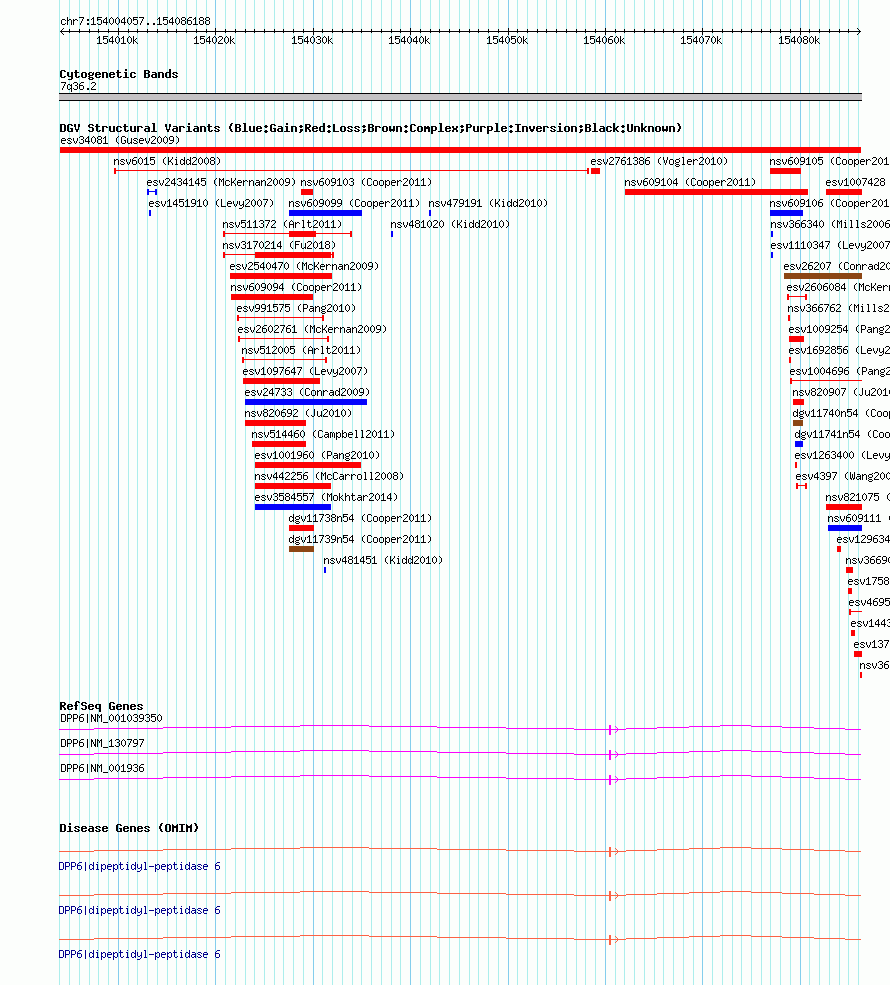
Task: Click nsv820692 (Ju2010) label
Action: (x=298, y=413)
